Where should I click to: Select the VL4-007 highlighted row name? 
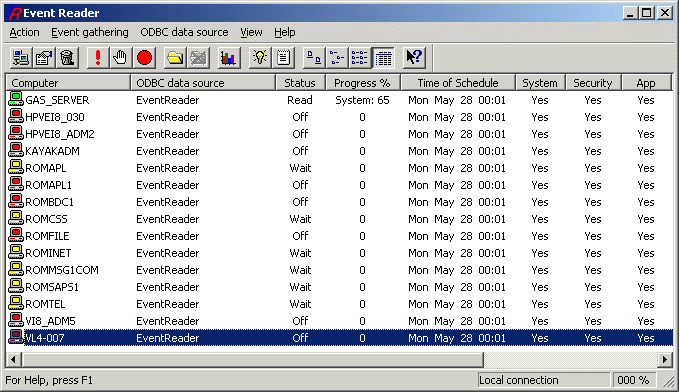point(45,338)
